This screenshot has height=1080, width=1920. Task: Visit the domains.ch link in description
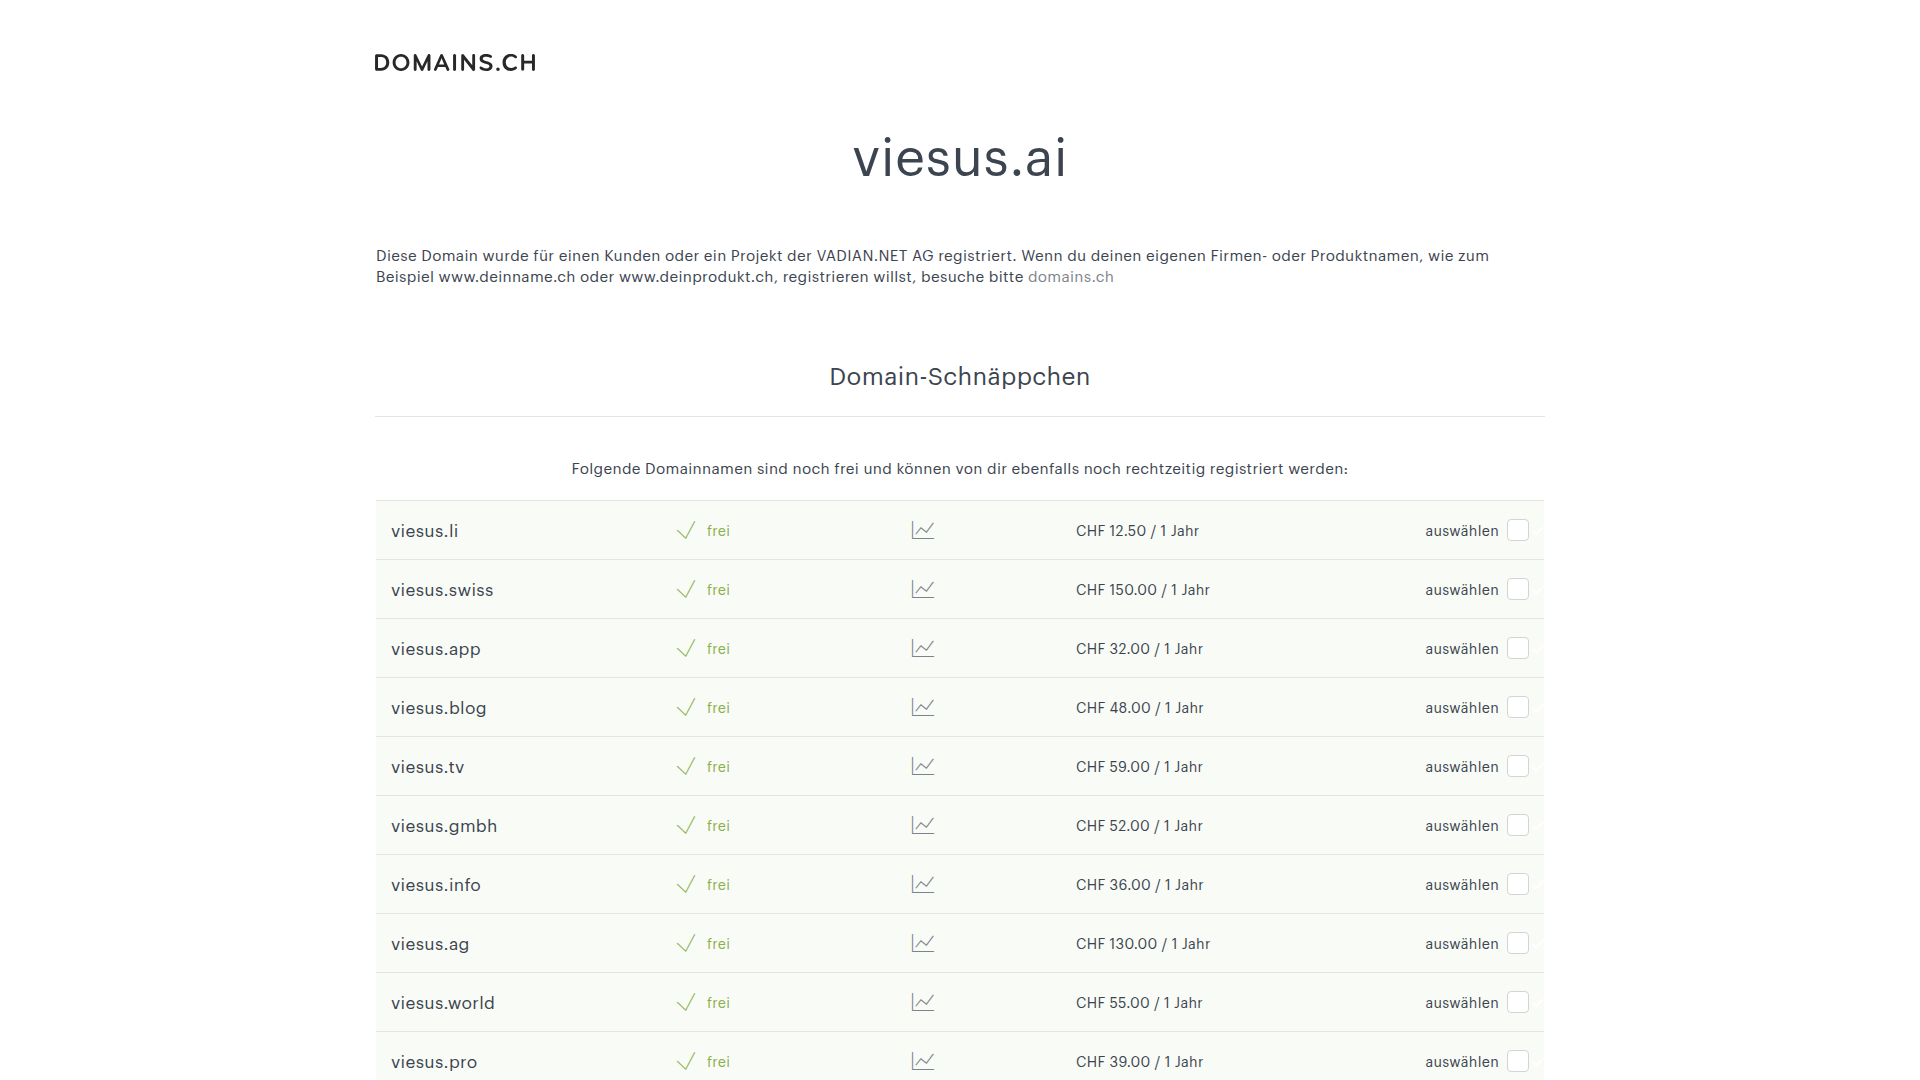1070,277
